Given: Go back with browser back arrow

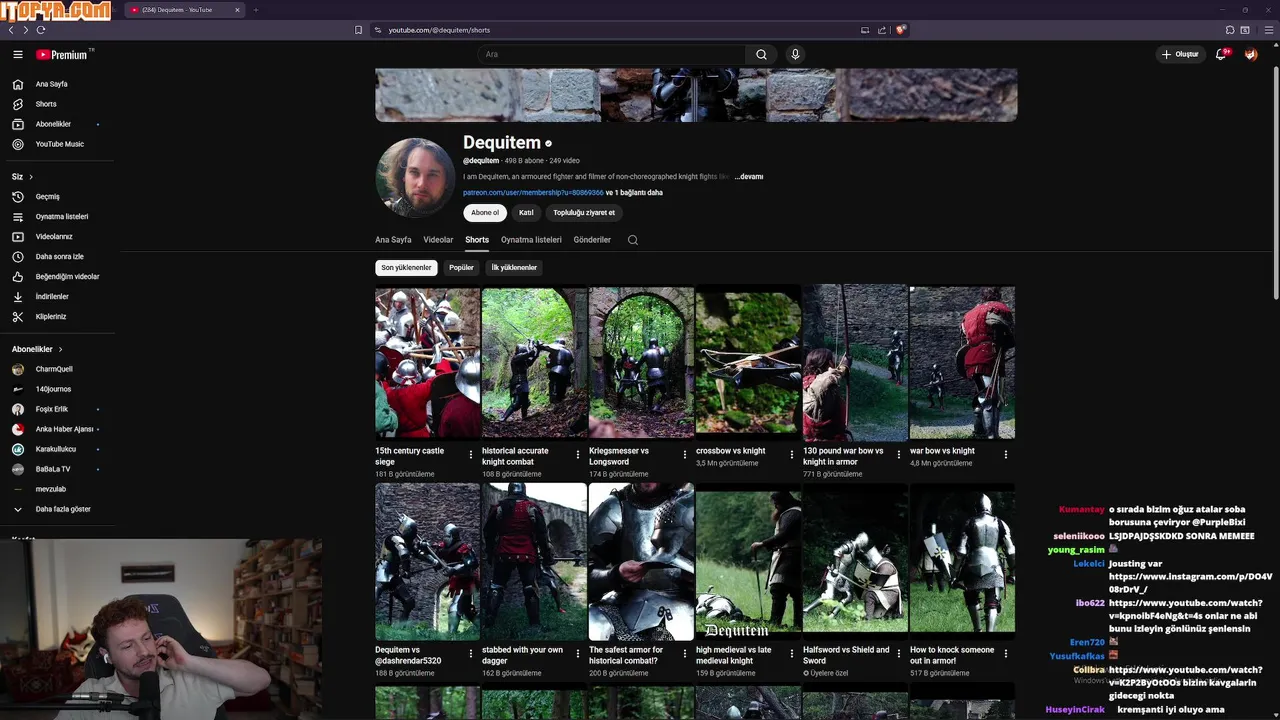Looking at the screenshot, I should pyautogui.click(x=11, y=30).
